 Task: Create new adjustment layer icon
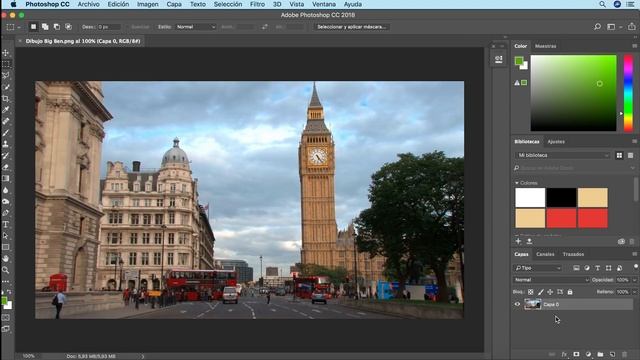pos(588,354)
